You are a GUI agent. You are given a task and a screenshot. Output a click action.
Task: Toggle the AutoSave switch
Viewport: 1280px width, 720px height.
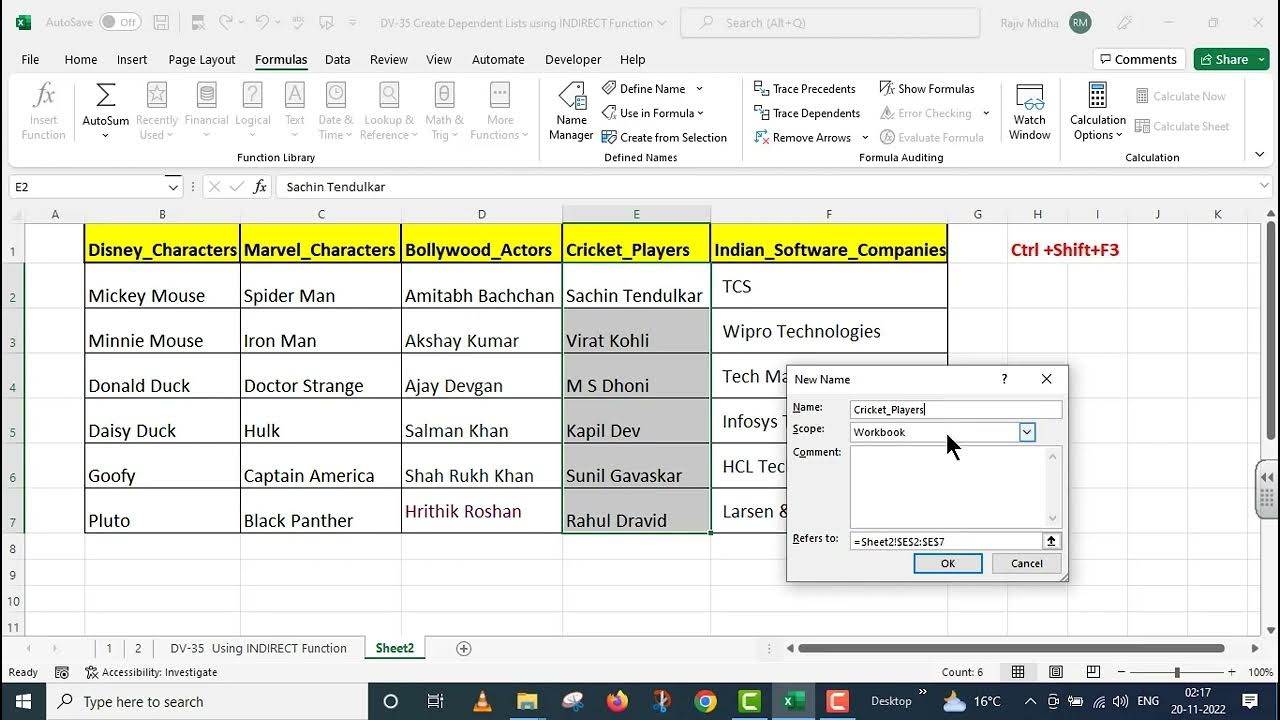tap(121, 22)
